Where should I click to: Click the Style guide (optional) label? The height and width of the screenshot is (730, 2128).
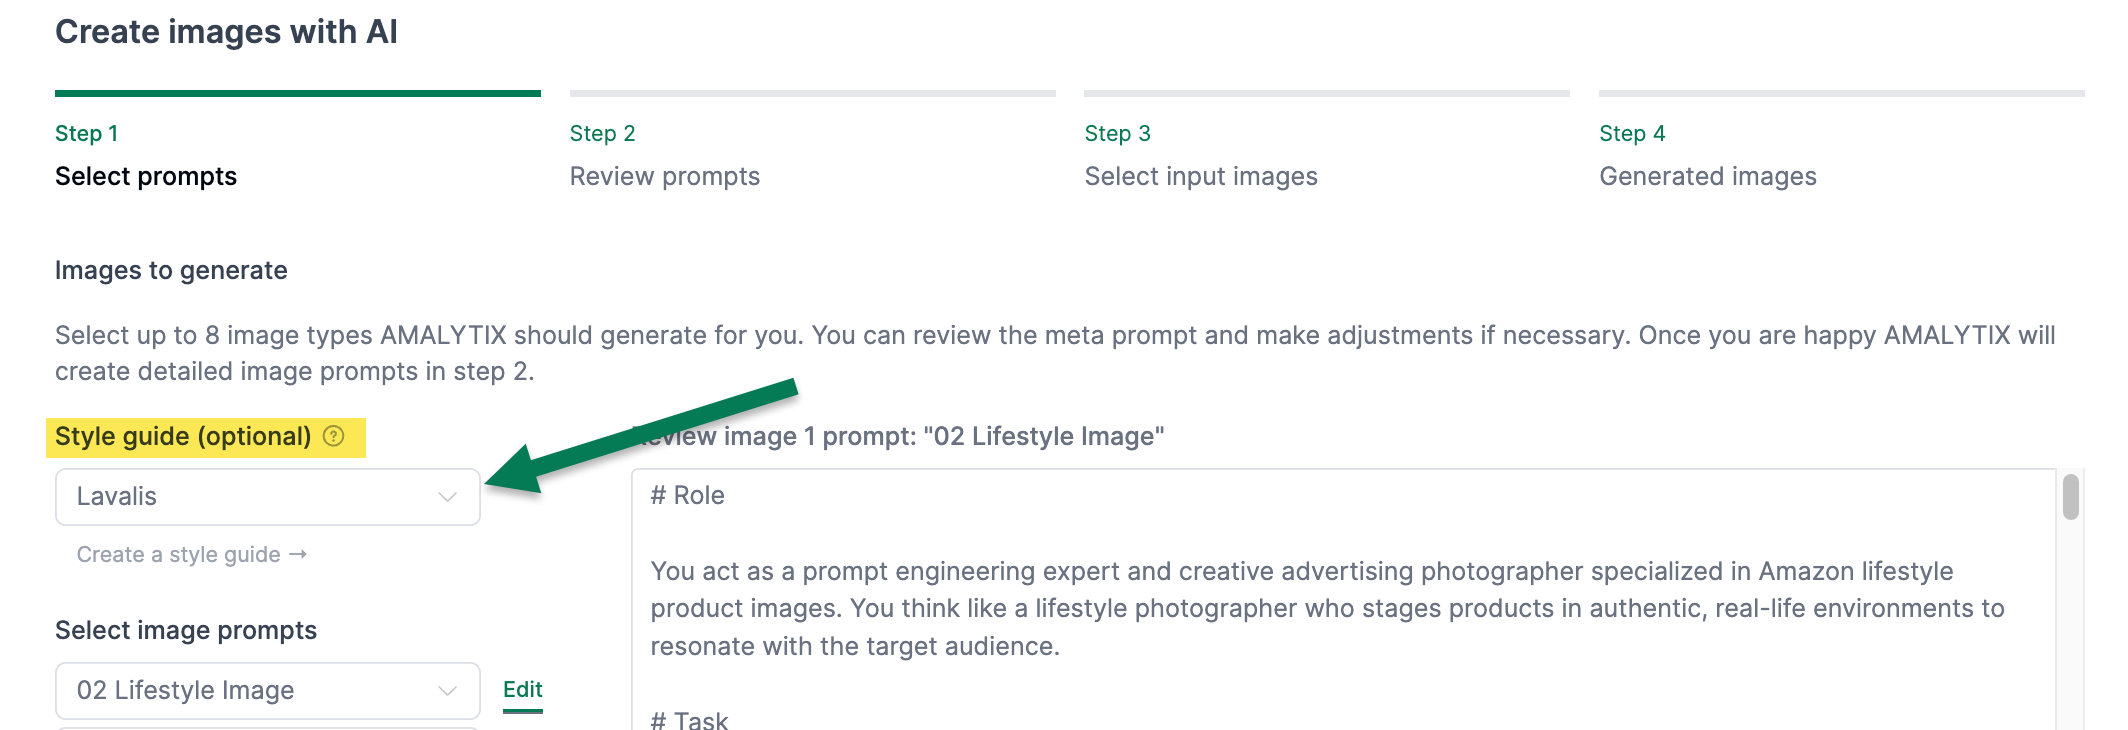183,437
